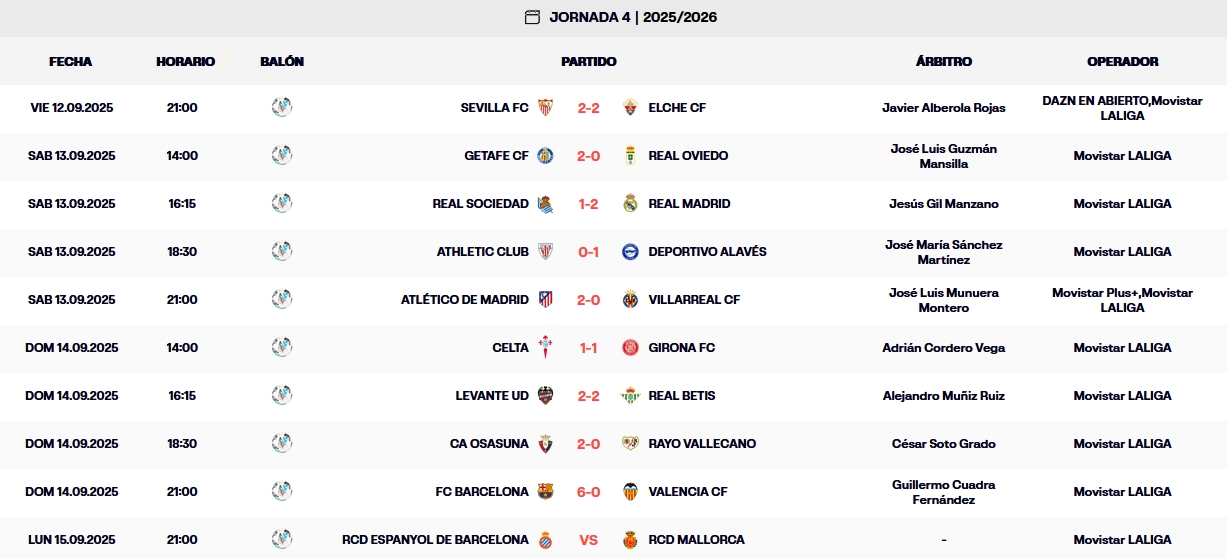Click the ÁRBITRO column header

pyautogui.click(x=943, y=62)
